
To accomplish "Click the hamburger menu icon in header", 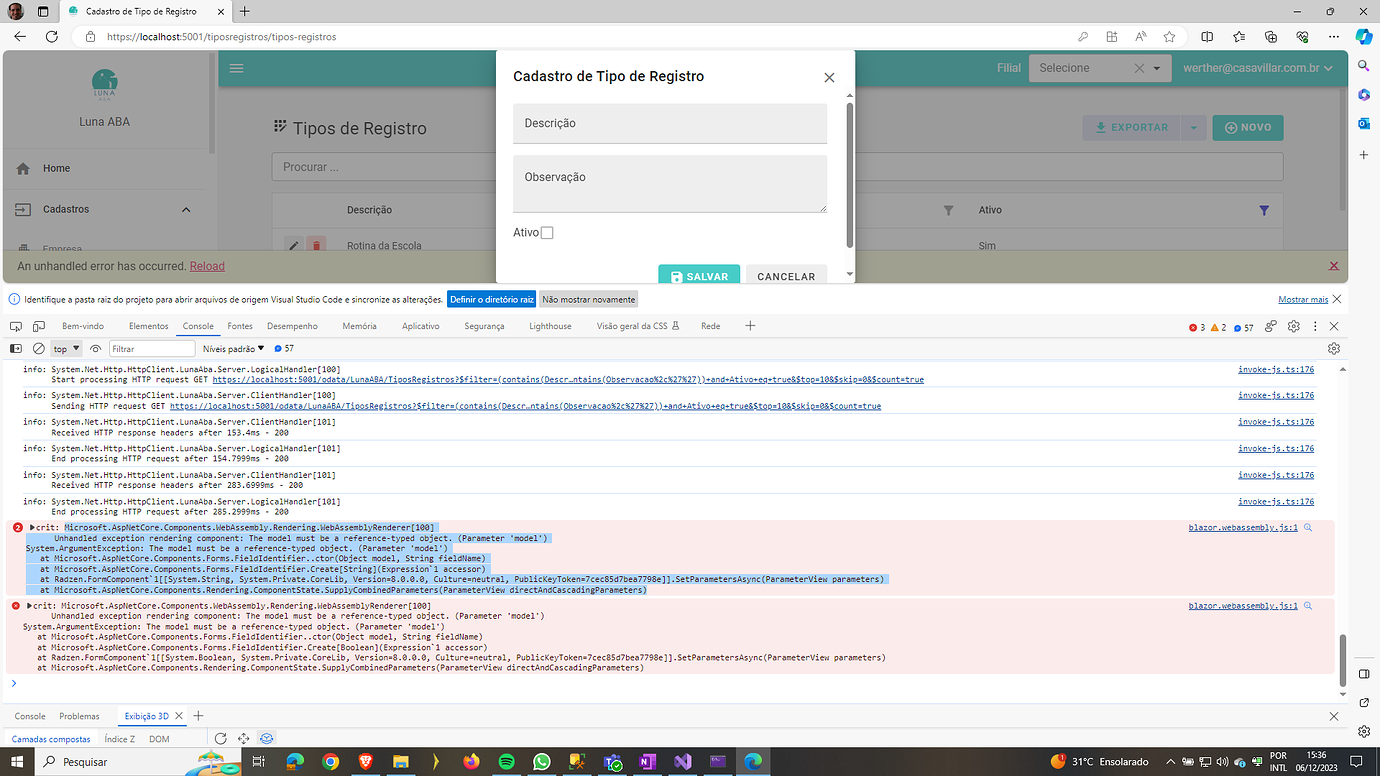I will click(x=236, y=68).
